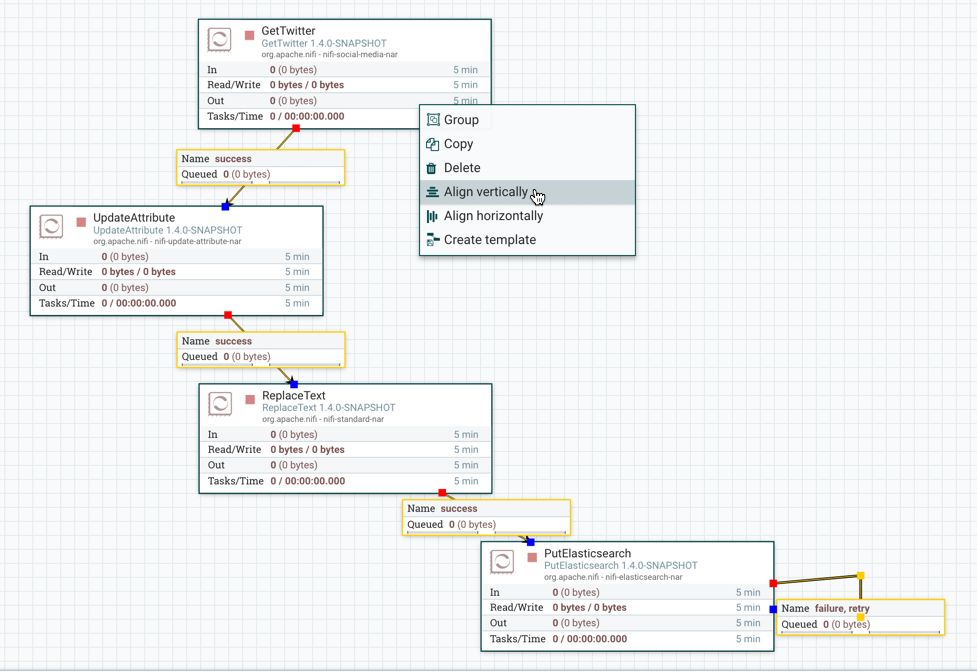977x672 pixels.
Task: Click the yellow bend point on retry connection
Action: (860, 576)
